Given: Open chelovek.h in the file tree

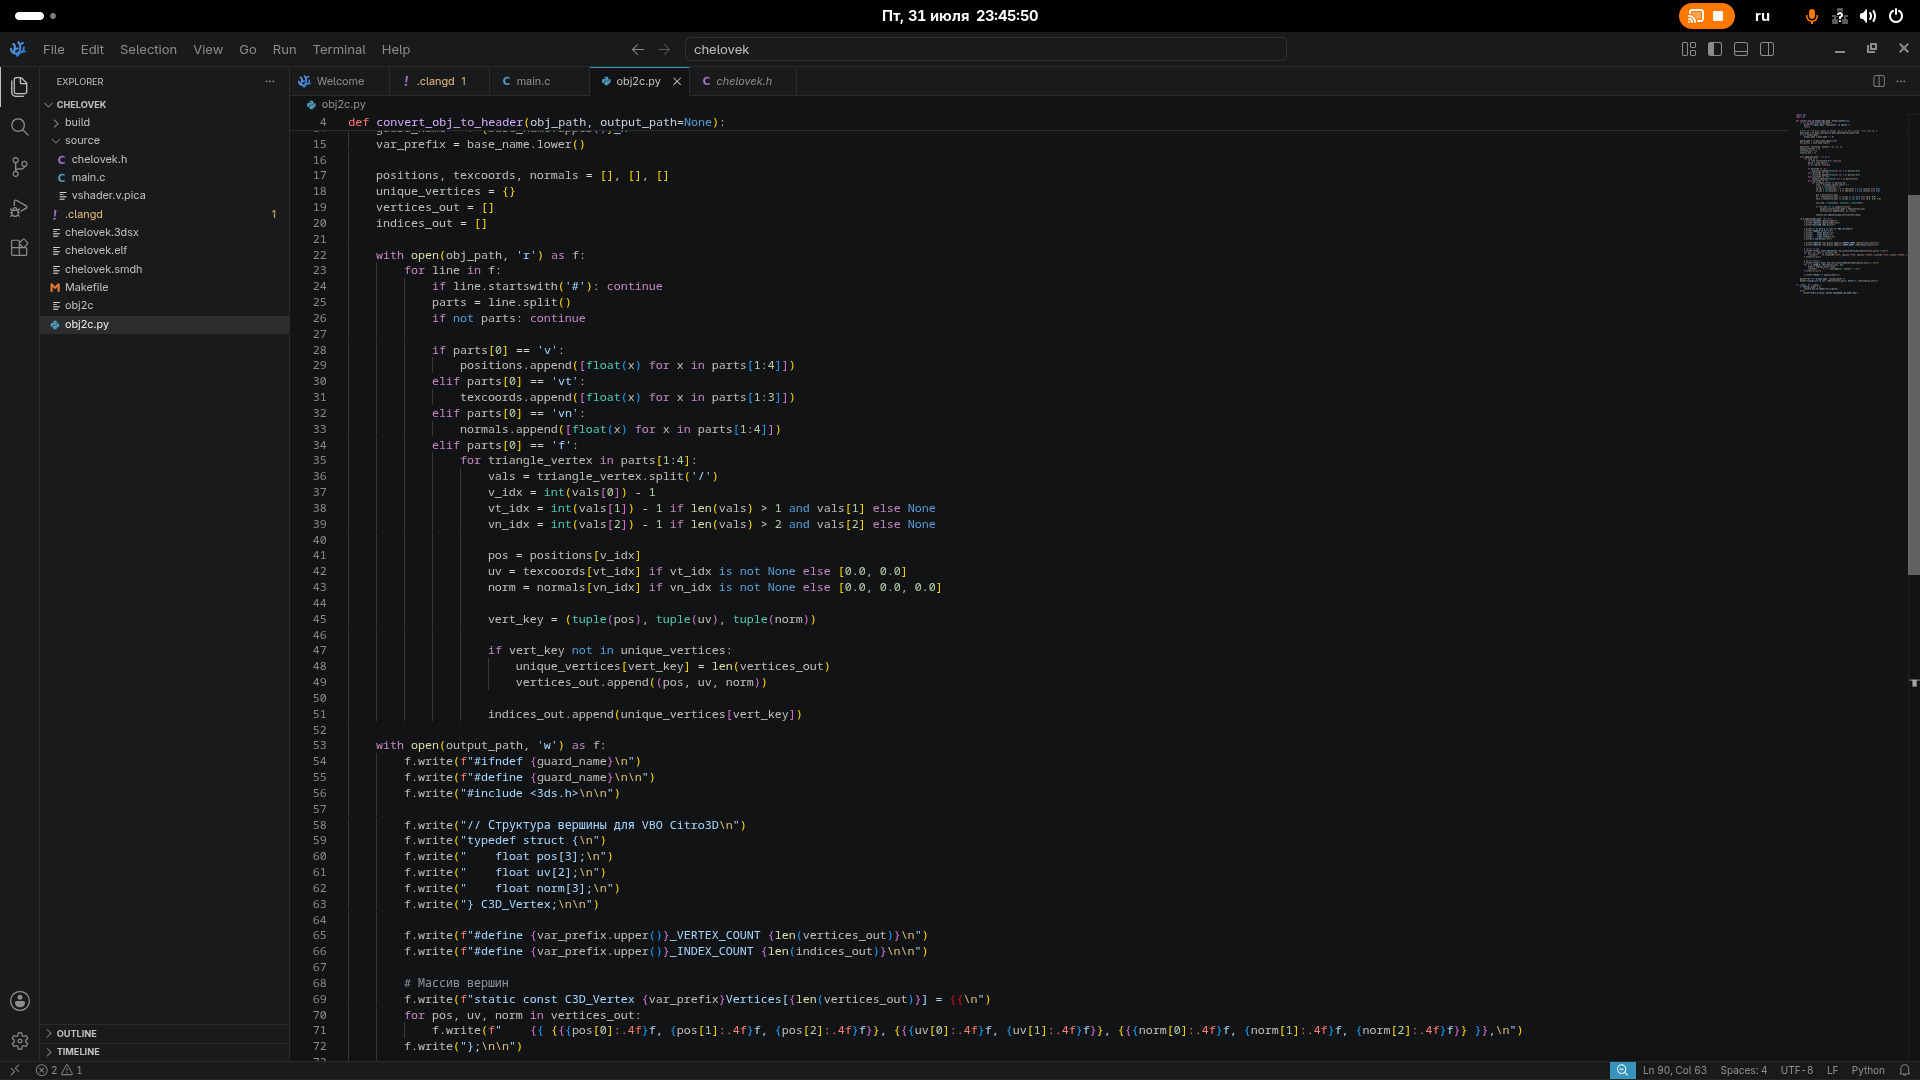Looking at the screenshot, I should click(x=165, y=159).
